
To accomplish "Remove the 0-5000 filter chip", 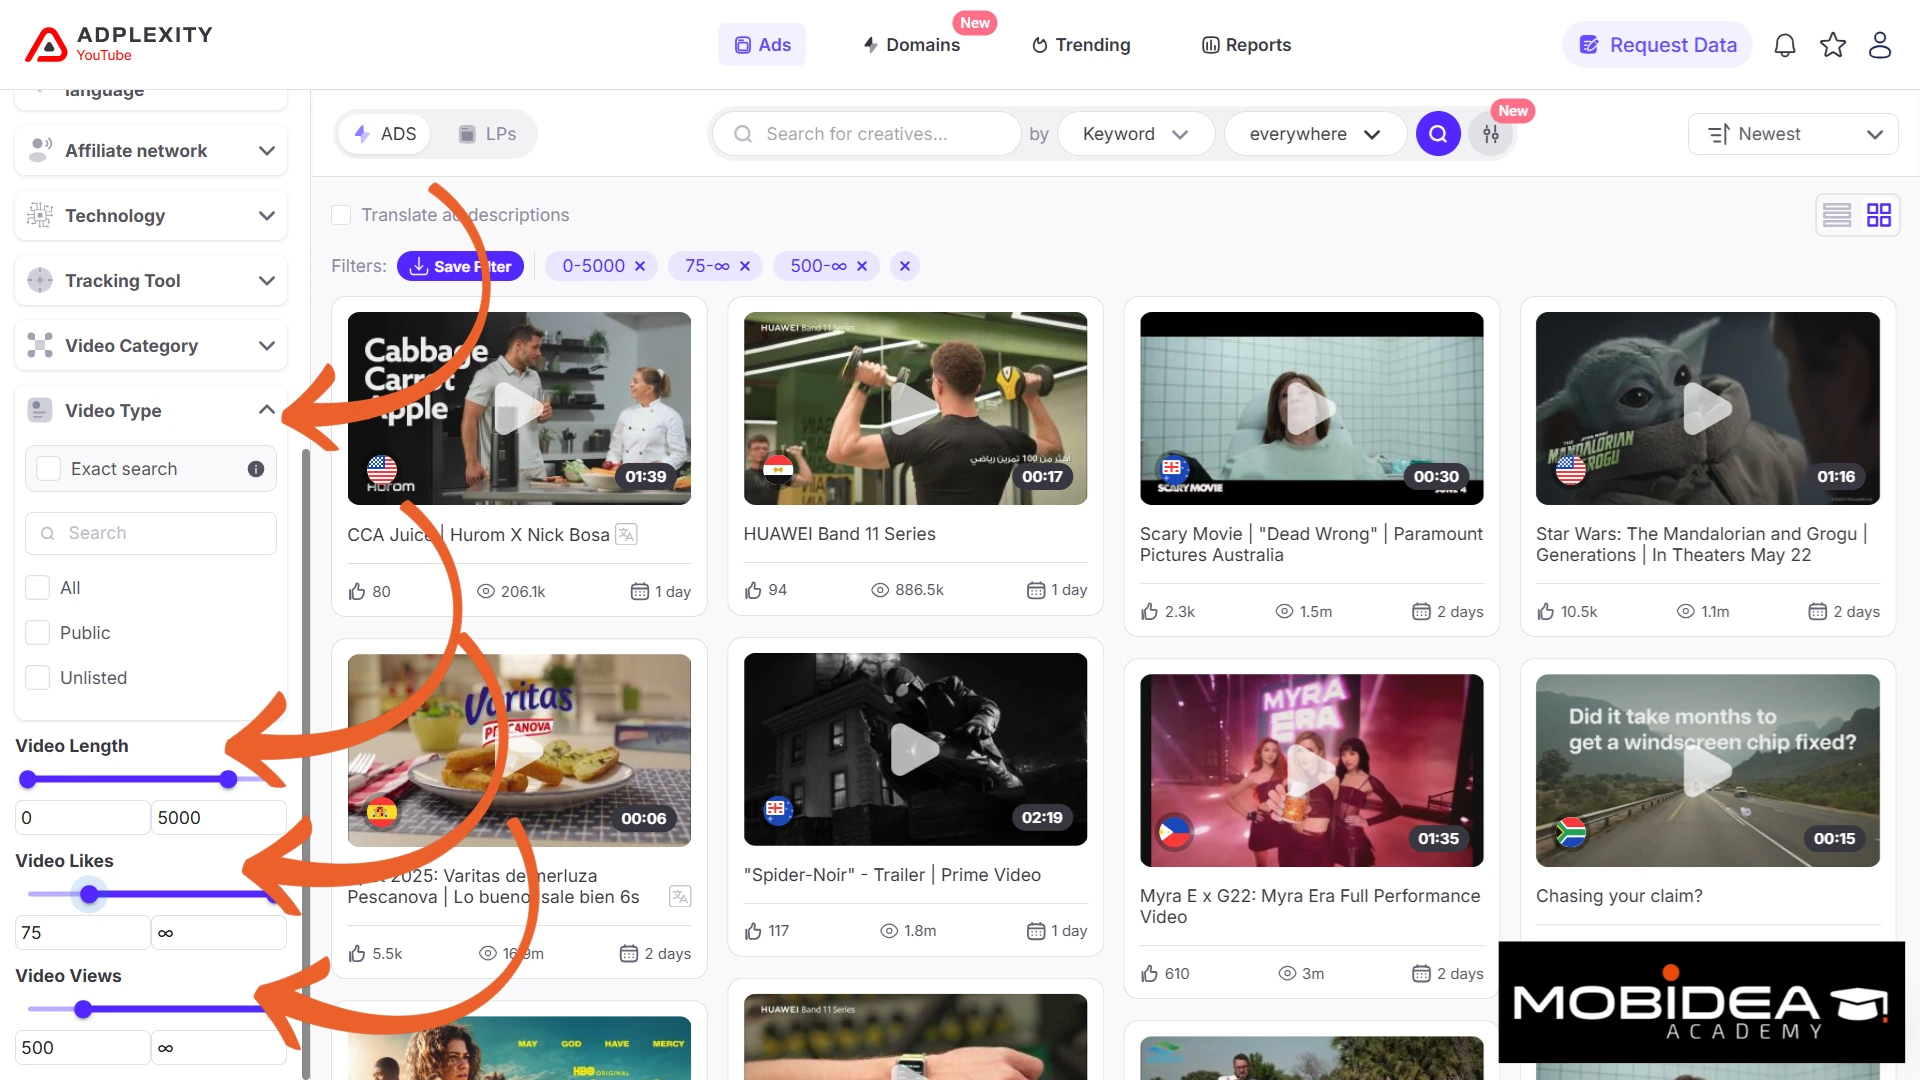I will 640,266.
